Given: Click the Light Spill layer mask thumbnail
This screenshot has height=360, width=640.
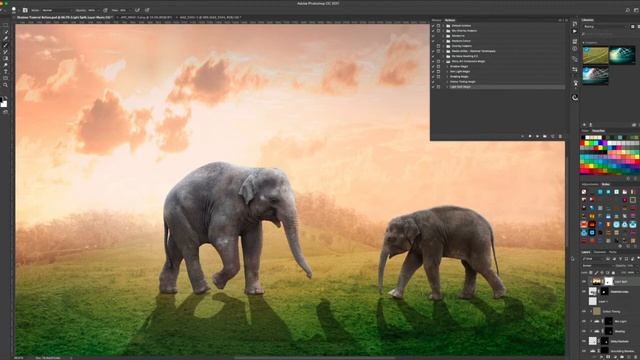Looking at the screenshot, I should [x=609, y=282].
